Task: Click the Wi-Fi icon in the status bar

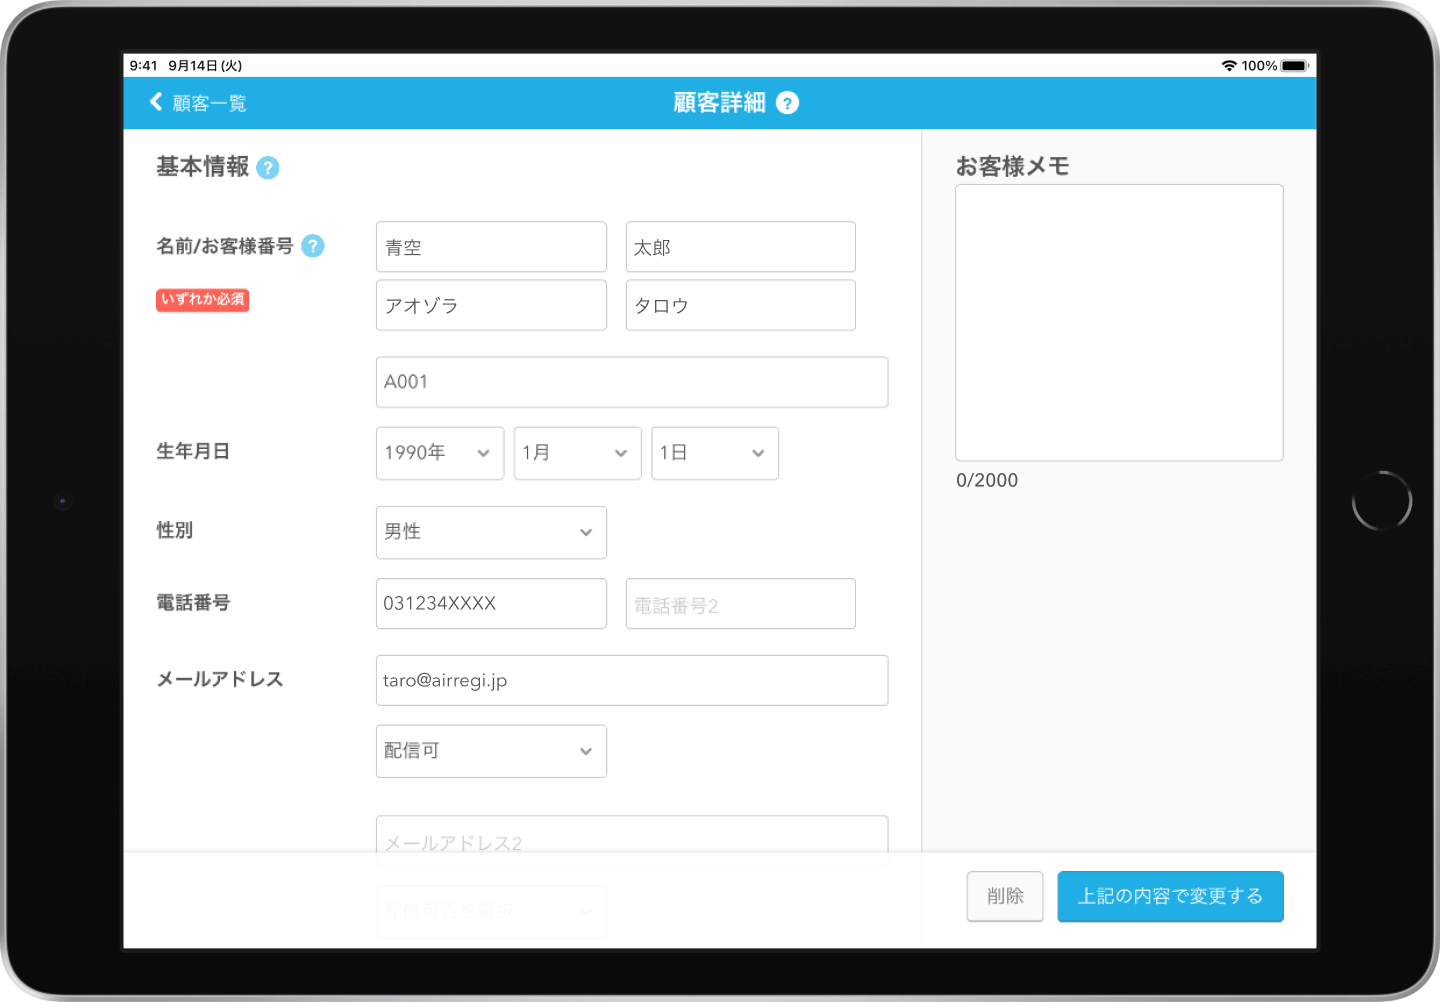Action: coord(1230,65)
